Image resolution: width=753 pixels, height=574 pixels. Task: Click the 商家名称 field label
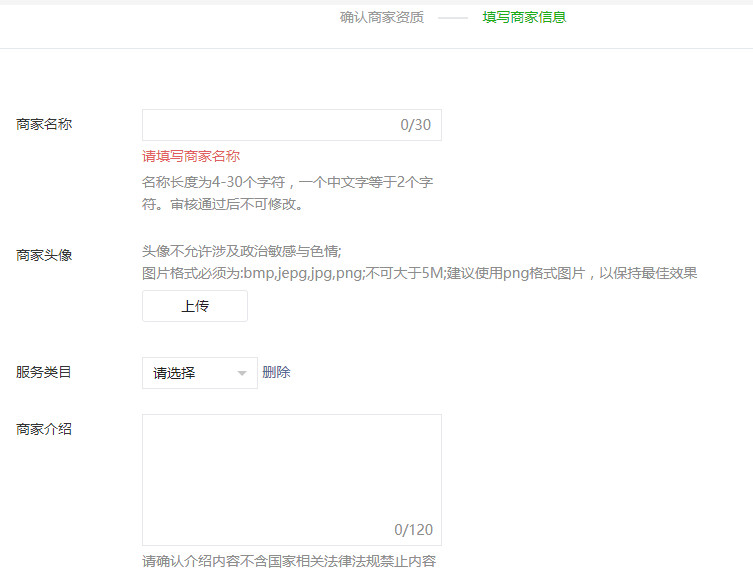point(44,124)
